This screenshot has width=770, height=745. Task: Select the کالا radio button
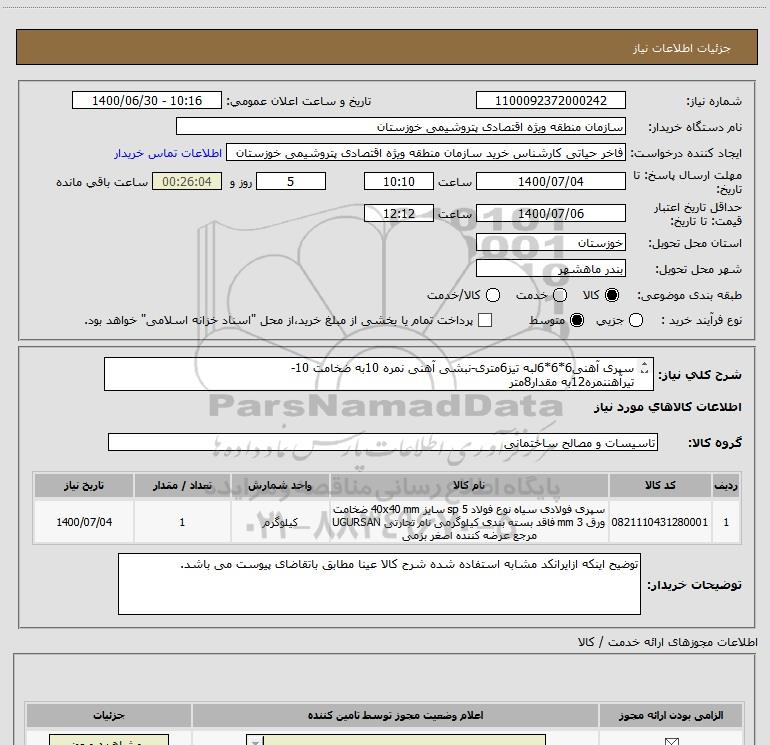(612, 295)
